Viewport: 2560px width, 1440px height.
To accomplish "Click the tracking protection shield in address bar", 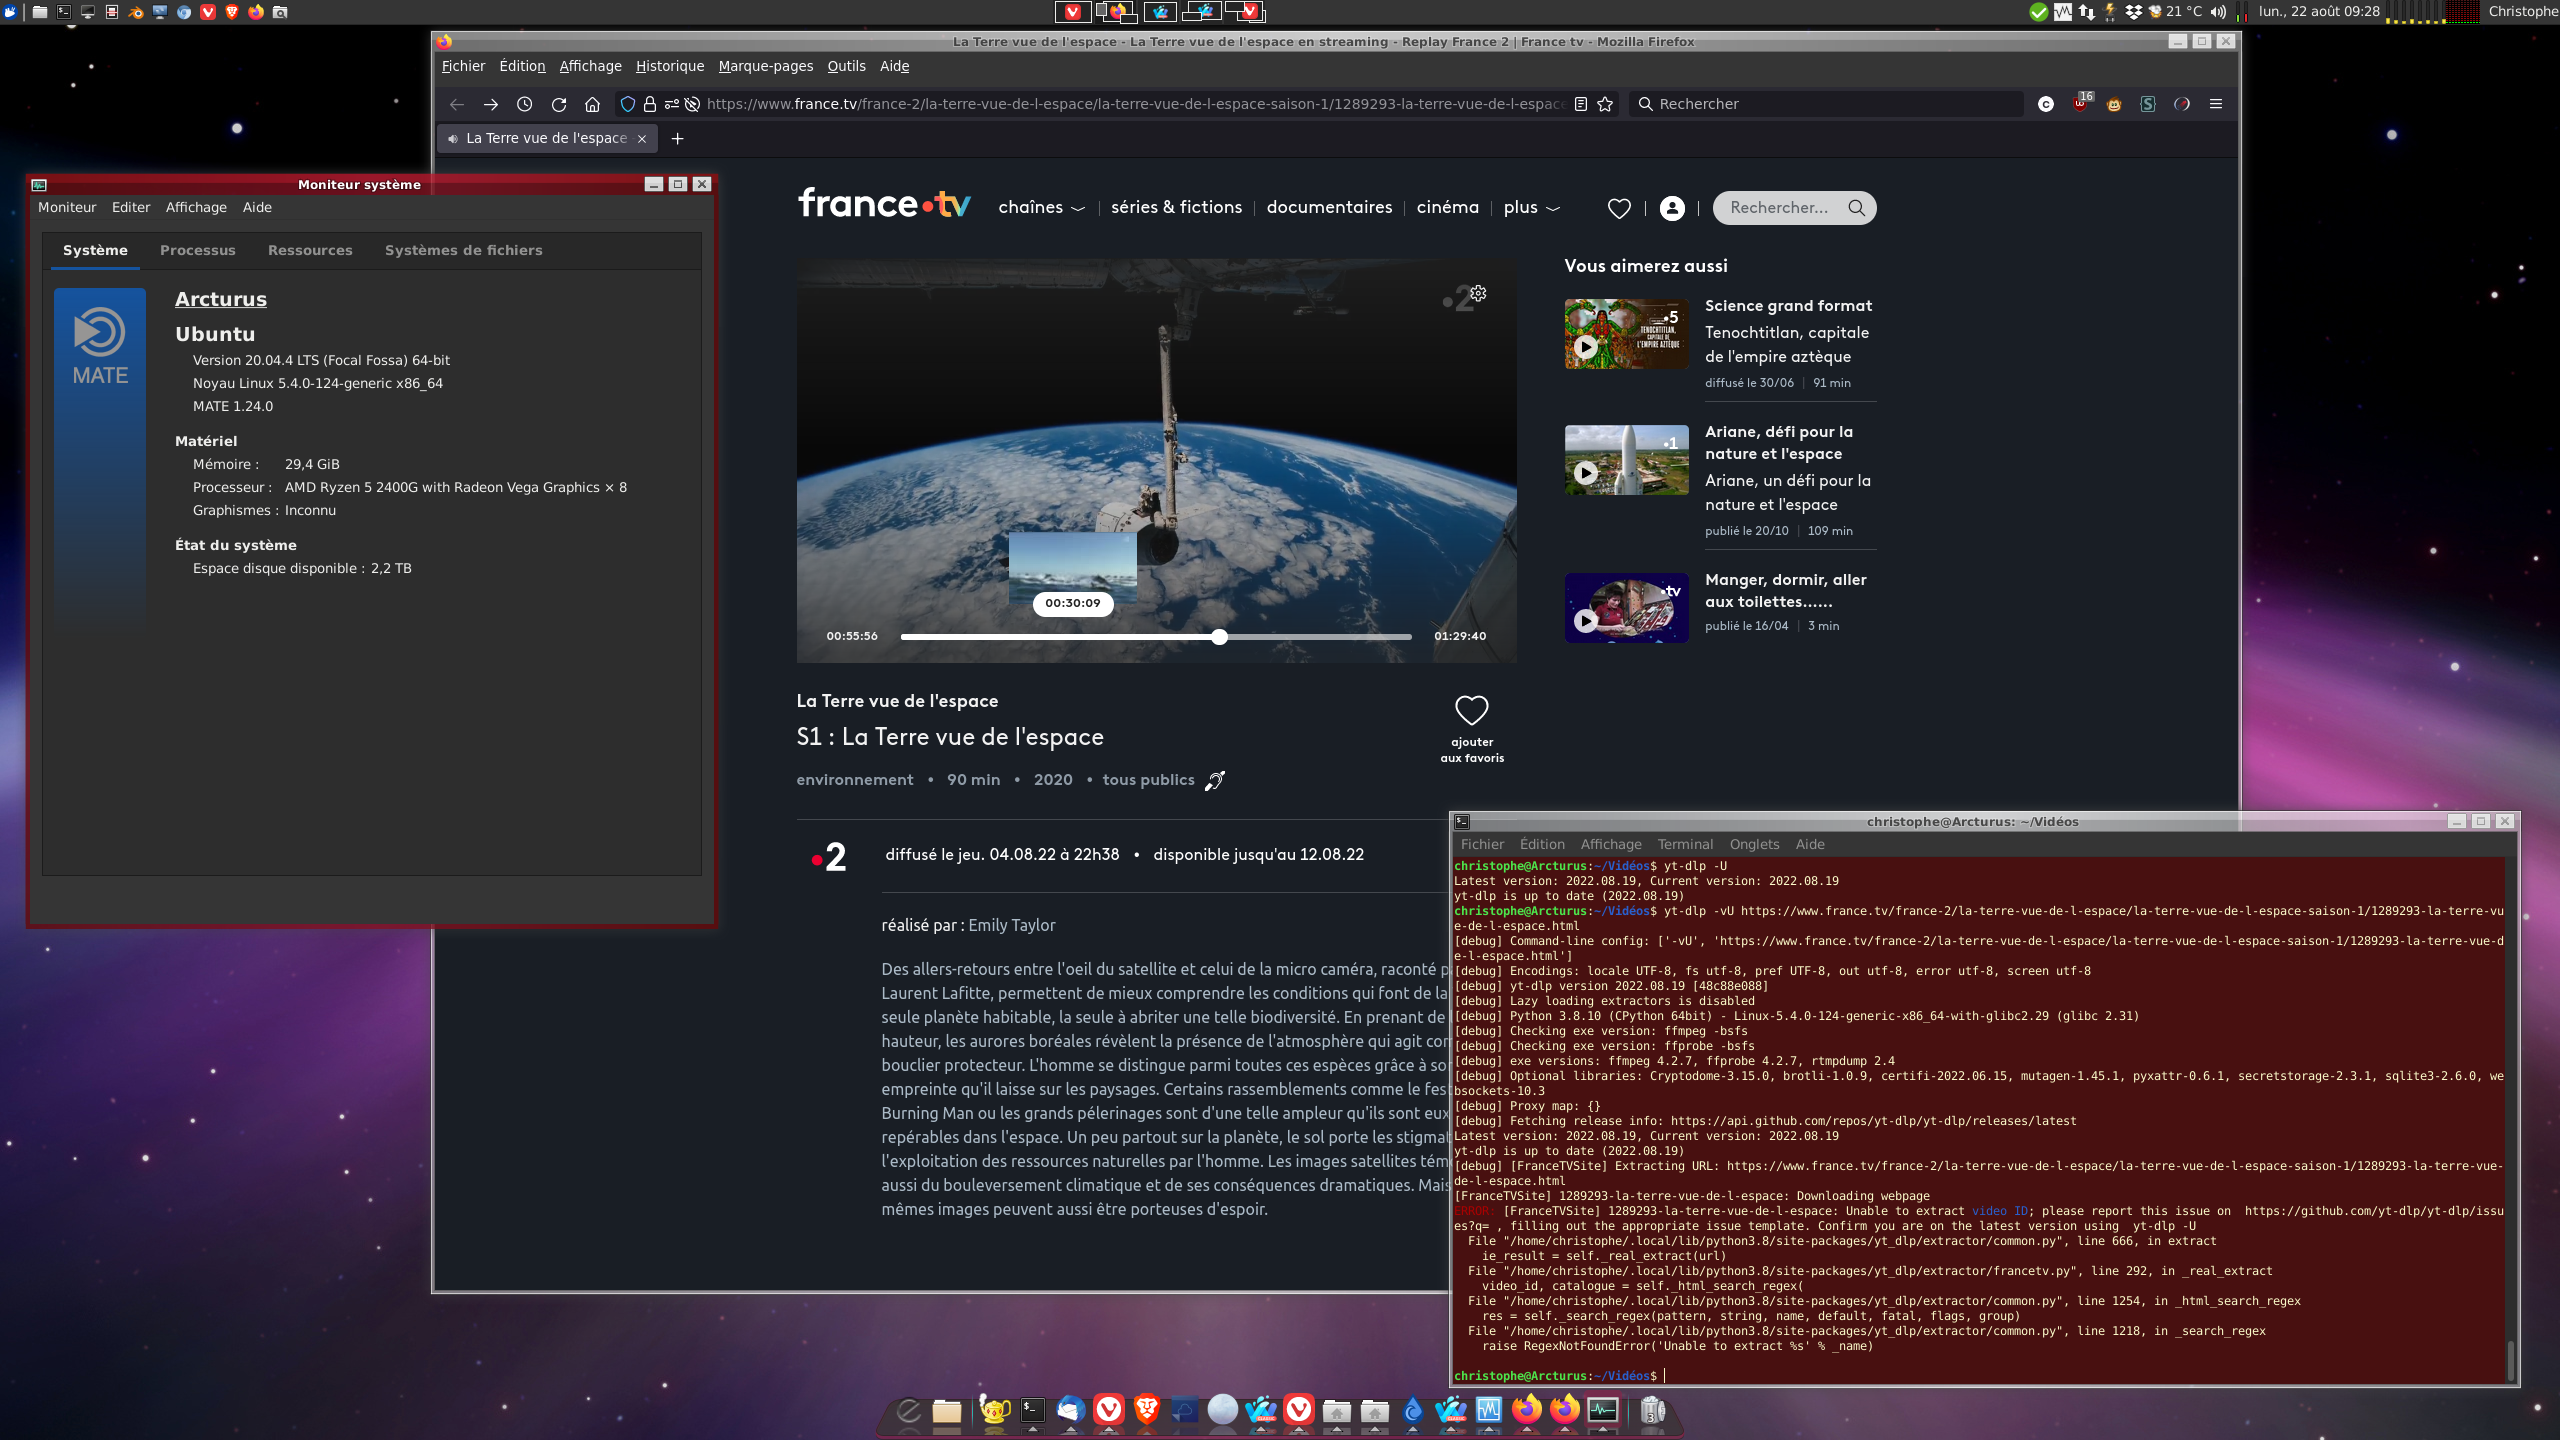I will (627, 104).
